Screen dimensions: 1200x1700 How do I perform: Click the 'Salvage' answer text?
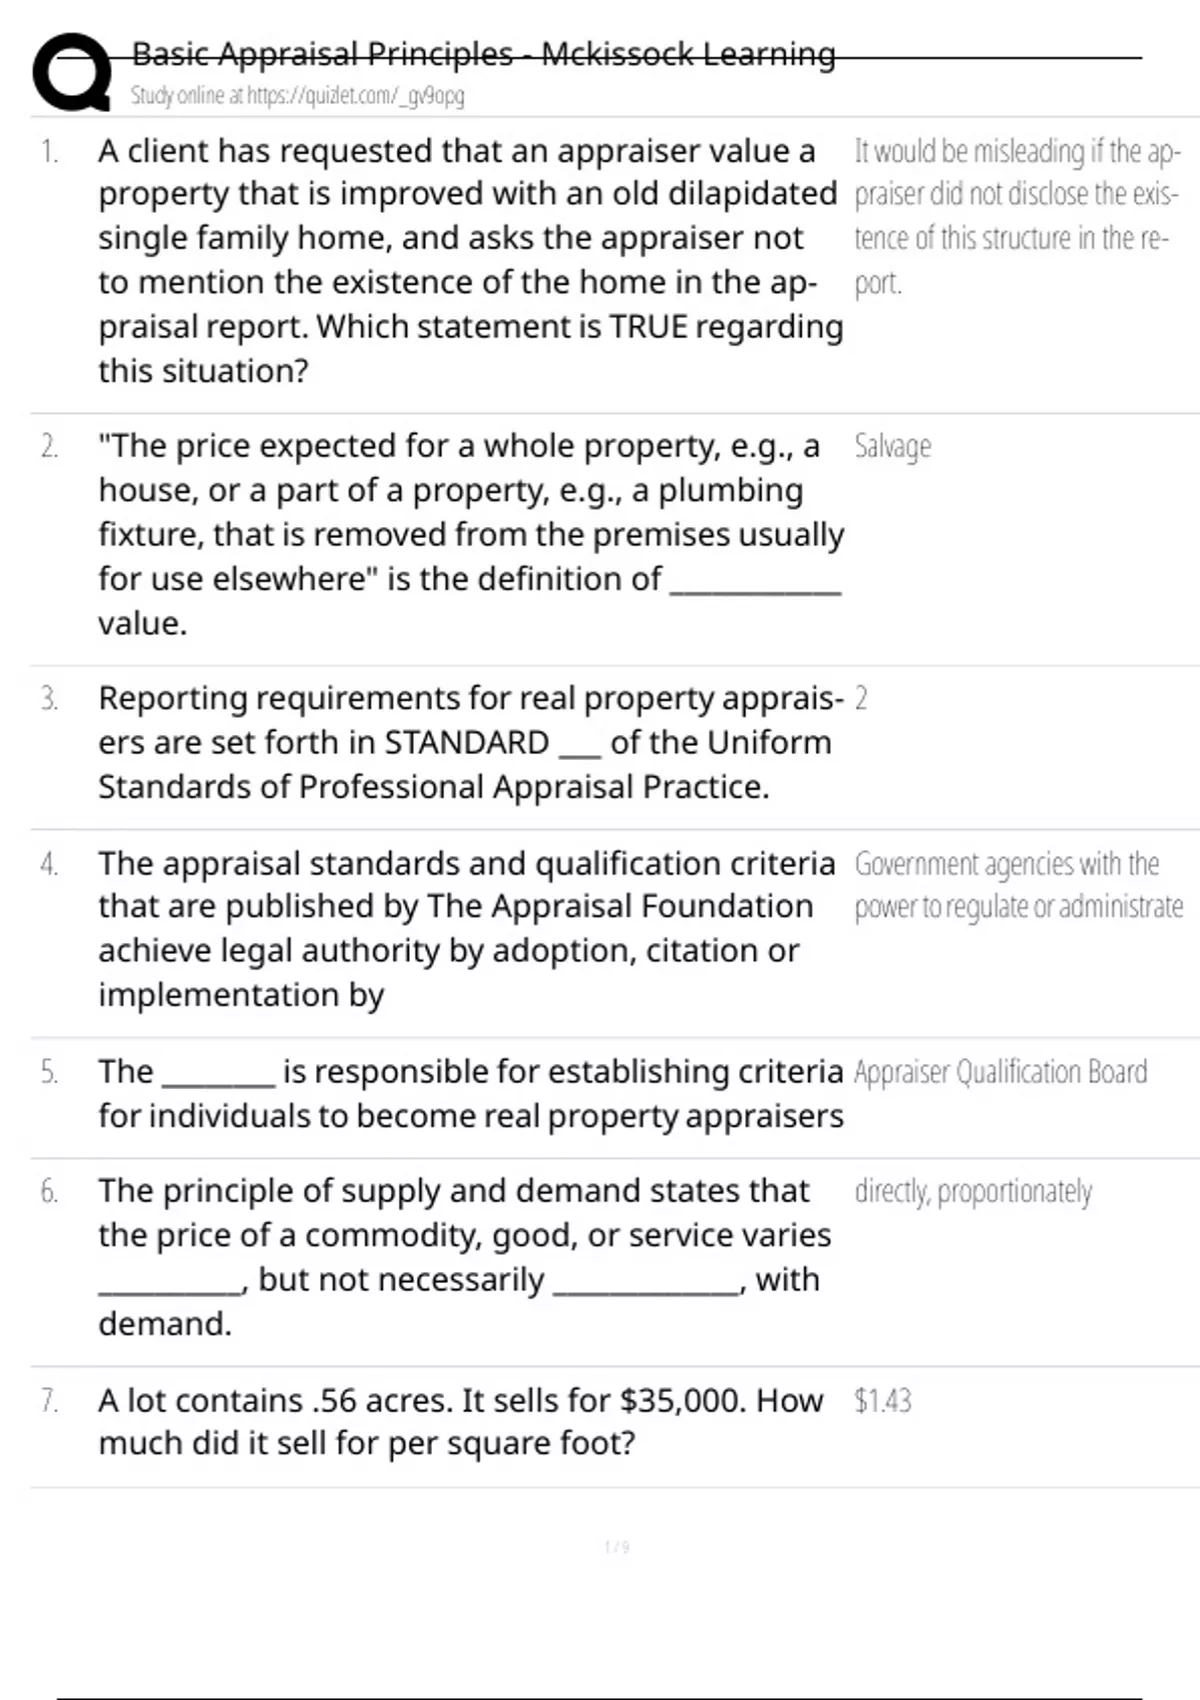[892, 446]
